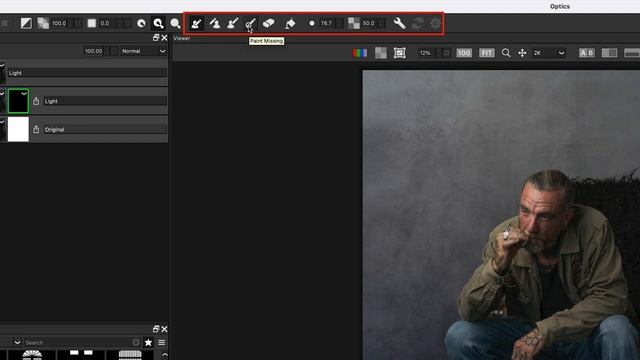Set viewer zoom to 100
This screenshot has height=360, width=640.
point(464,53)
